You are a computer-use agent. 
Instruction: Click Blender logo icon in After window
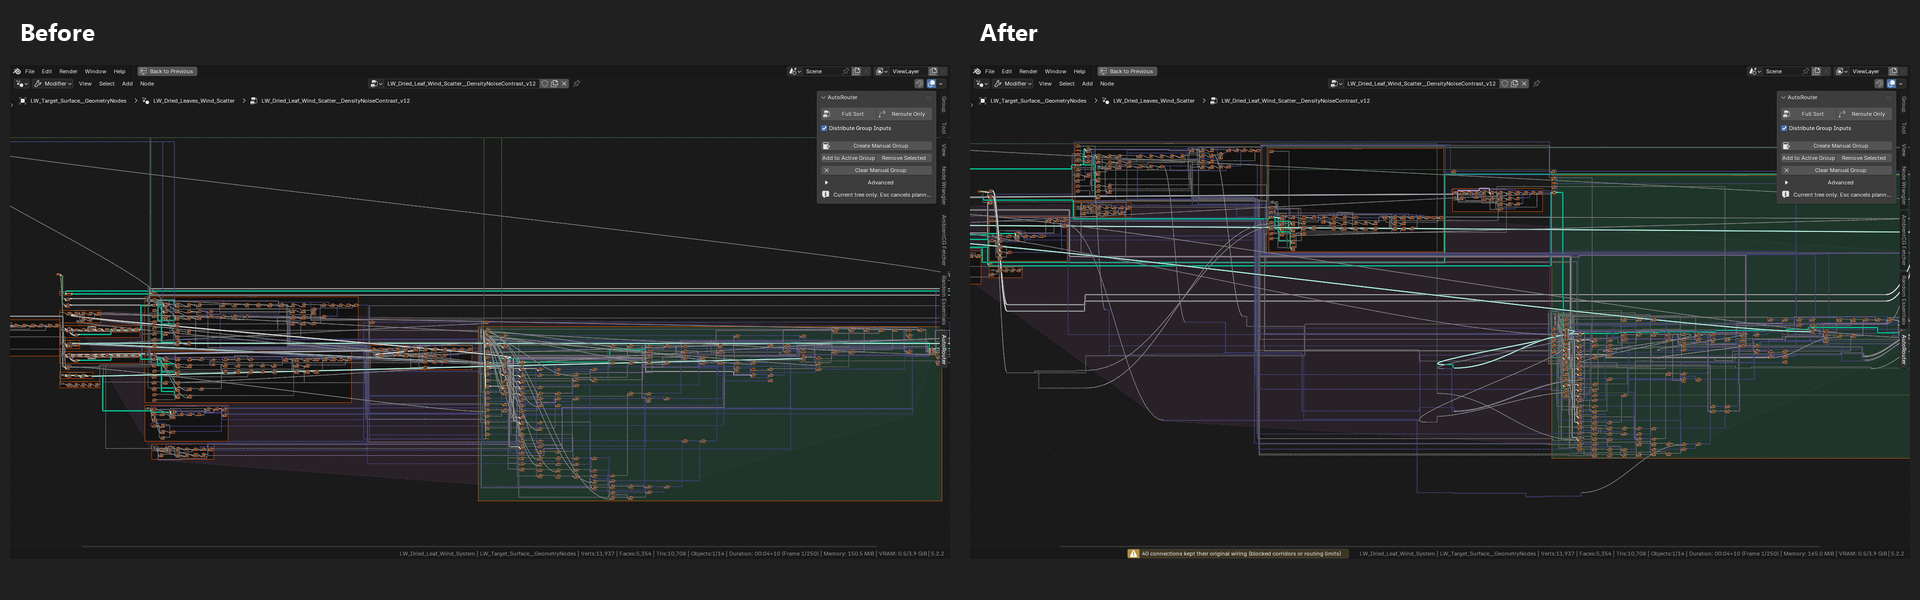977,71
